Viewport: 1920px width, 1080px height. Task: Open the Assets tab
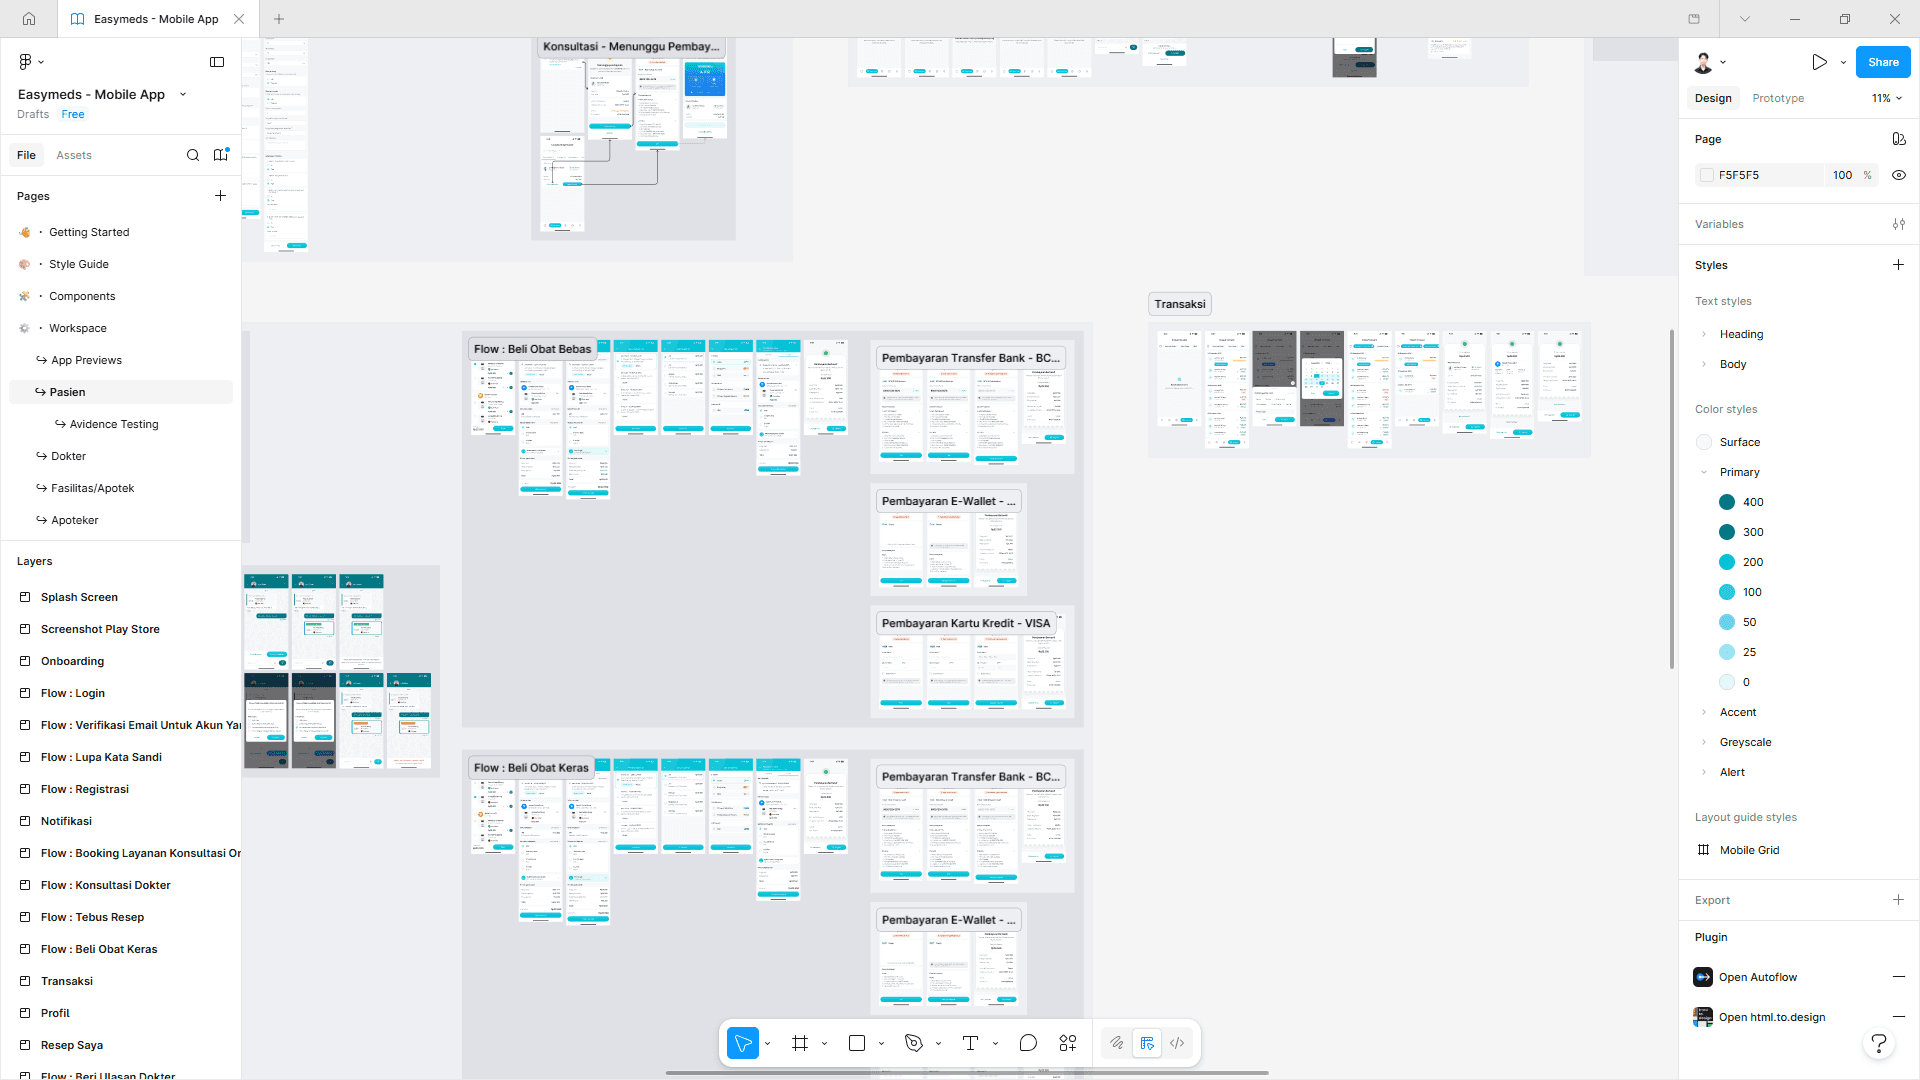pos(74,155)
